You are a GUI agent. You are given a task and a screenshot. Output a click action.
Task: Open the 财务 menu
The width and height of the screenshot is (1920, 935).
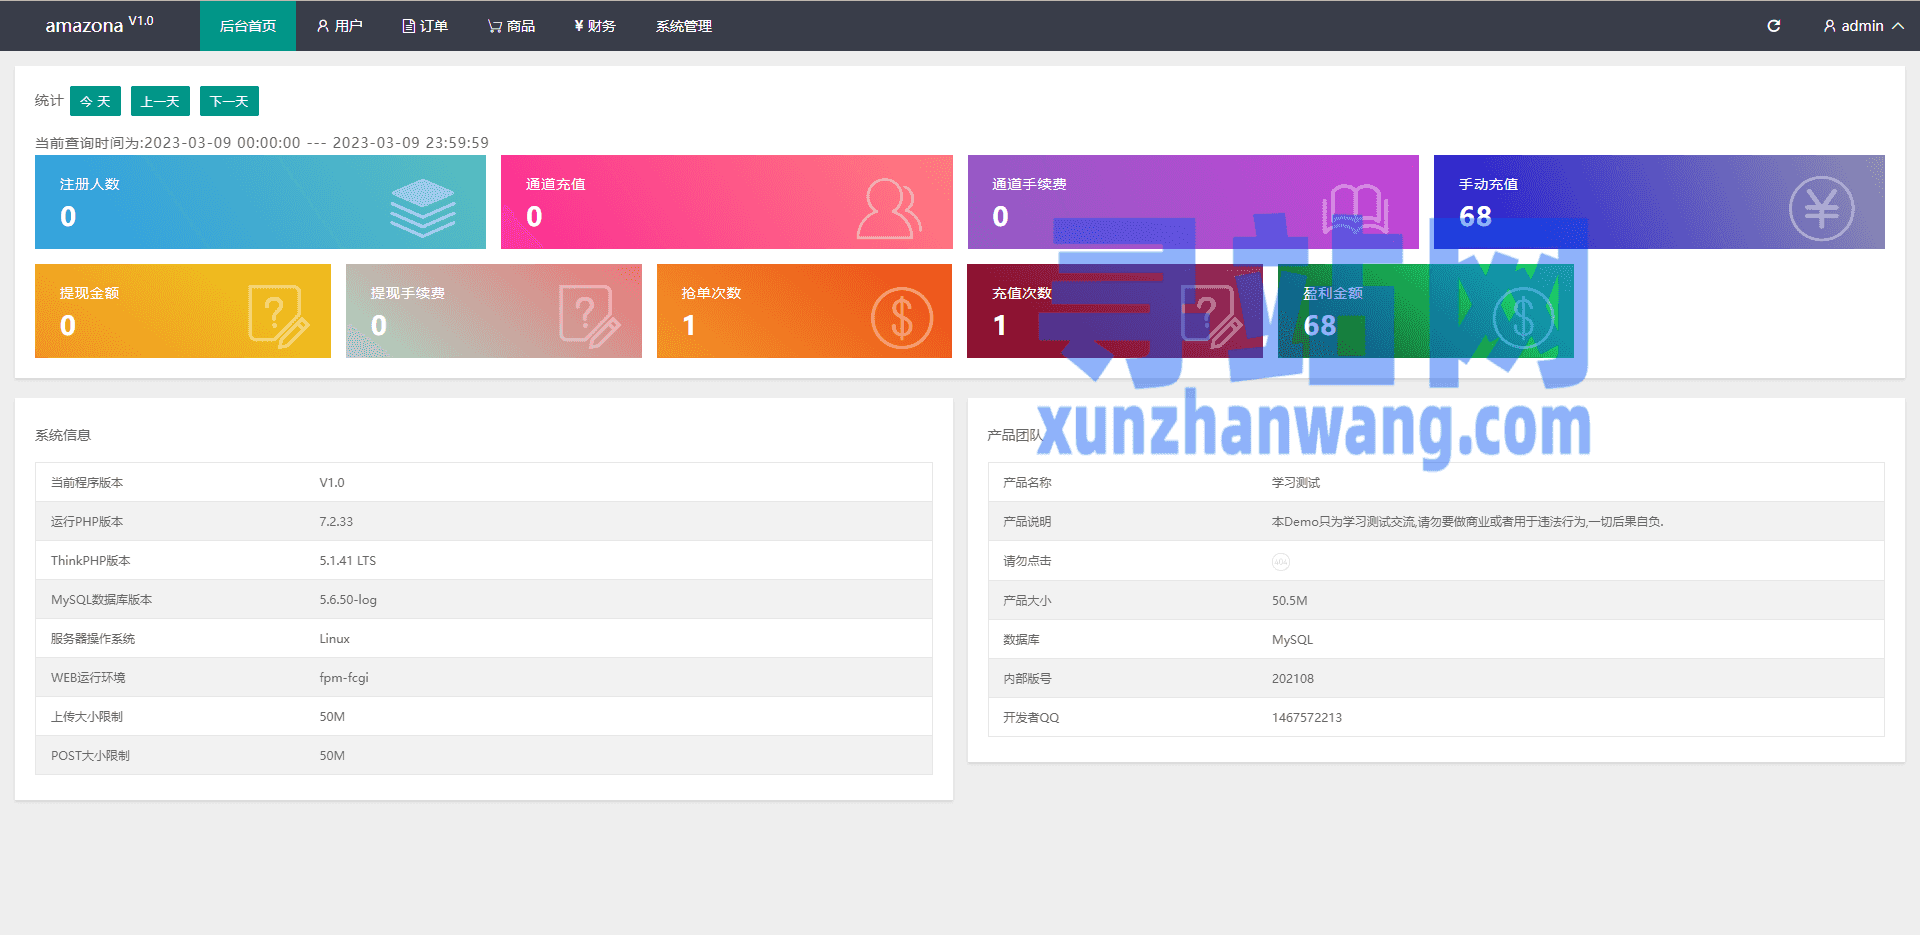(595, 26)
